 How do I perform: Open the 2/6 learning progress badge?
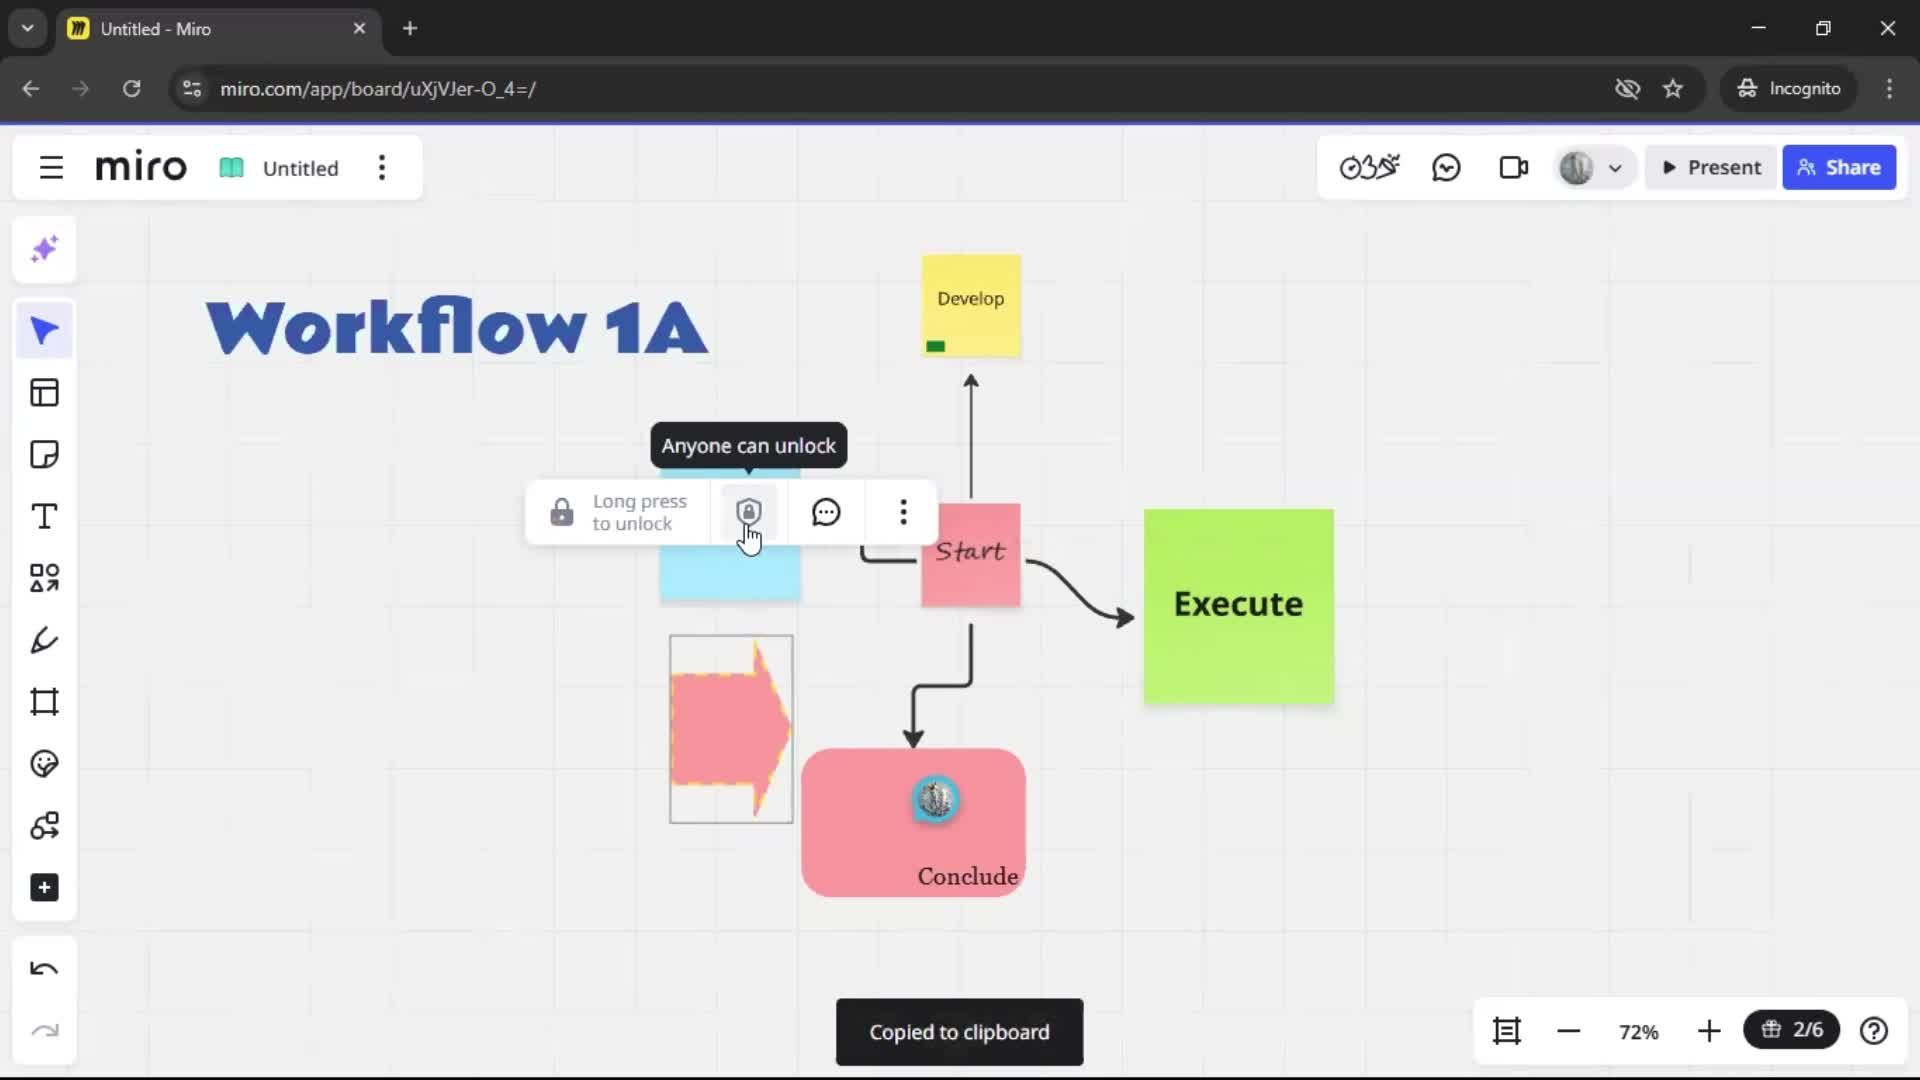point(1792,1030)
